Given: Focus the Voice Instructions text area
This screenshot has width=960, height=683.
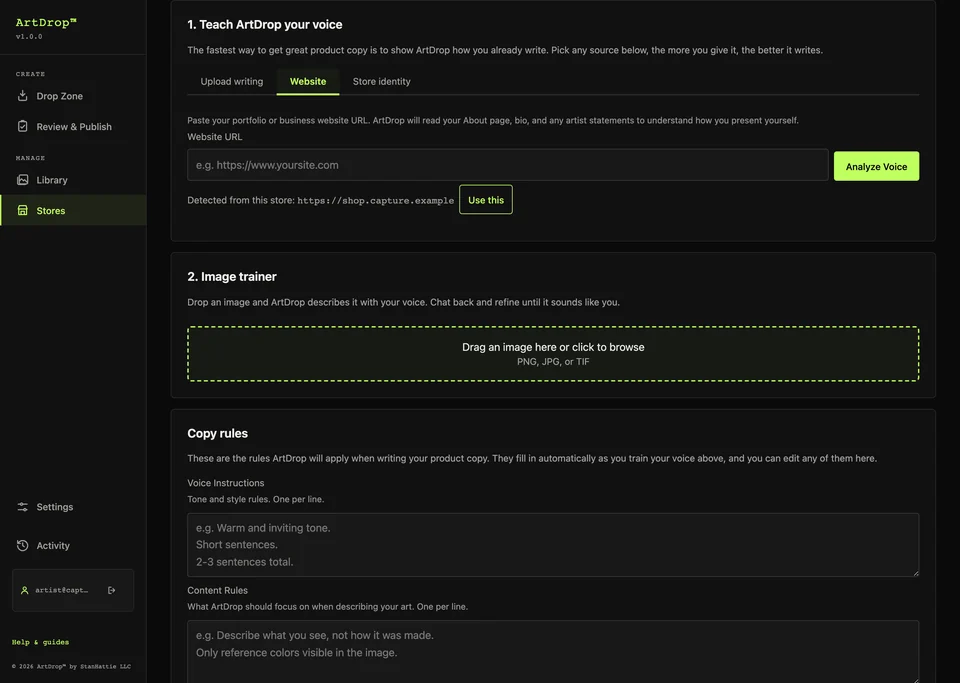Looking at the screenshot, I should point(553,545).
